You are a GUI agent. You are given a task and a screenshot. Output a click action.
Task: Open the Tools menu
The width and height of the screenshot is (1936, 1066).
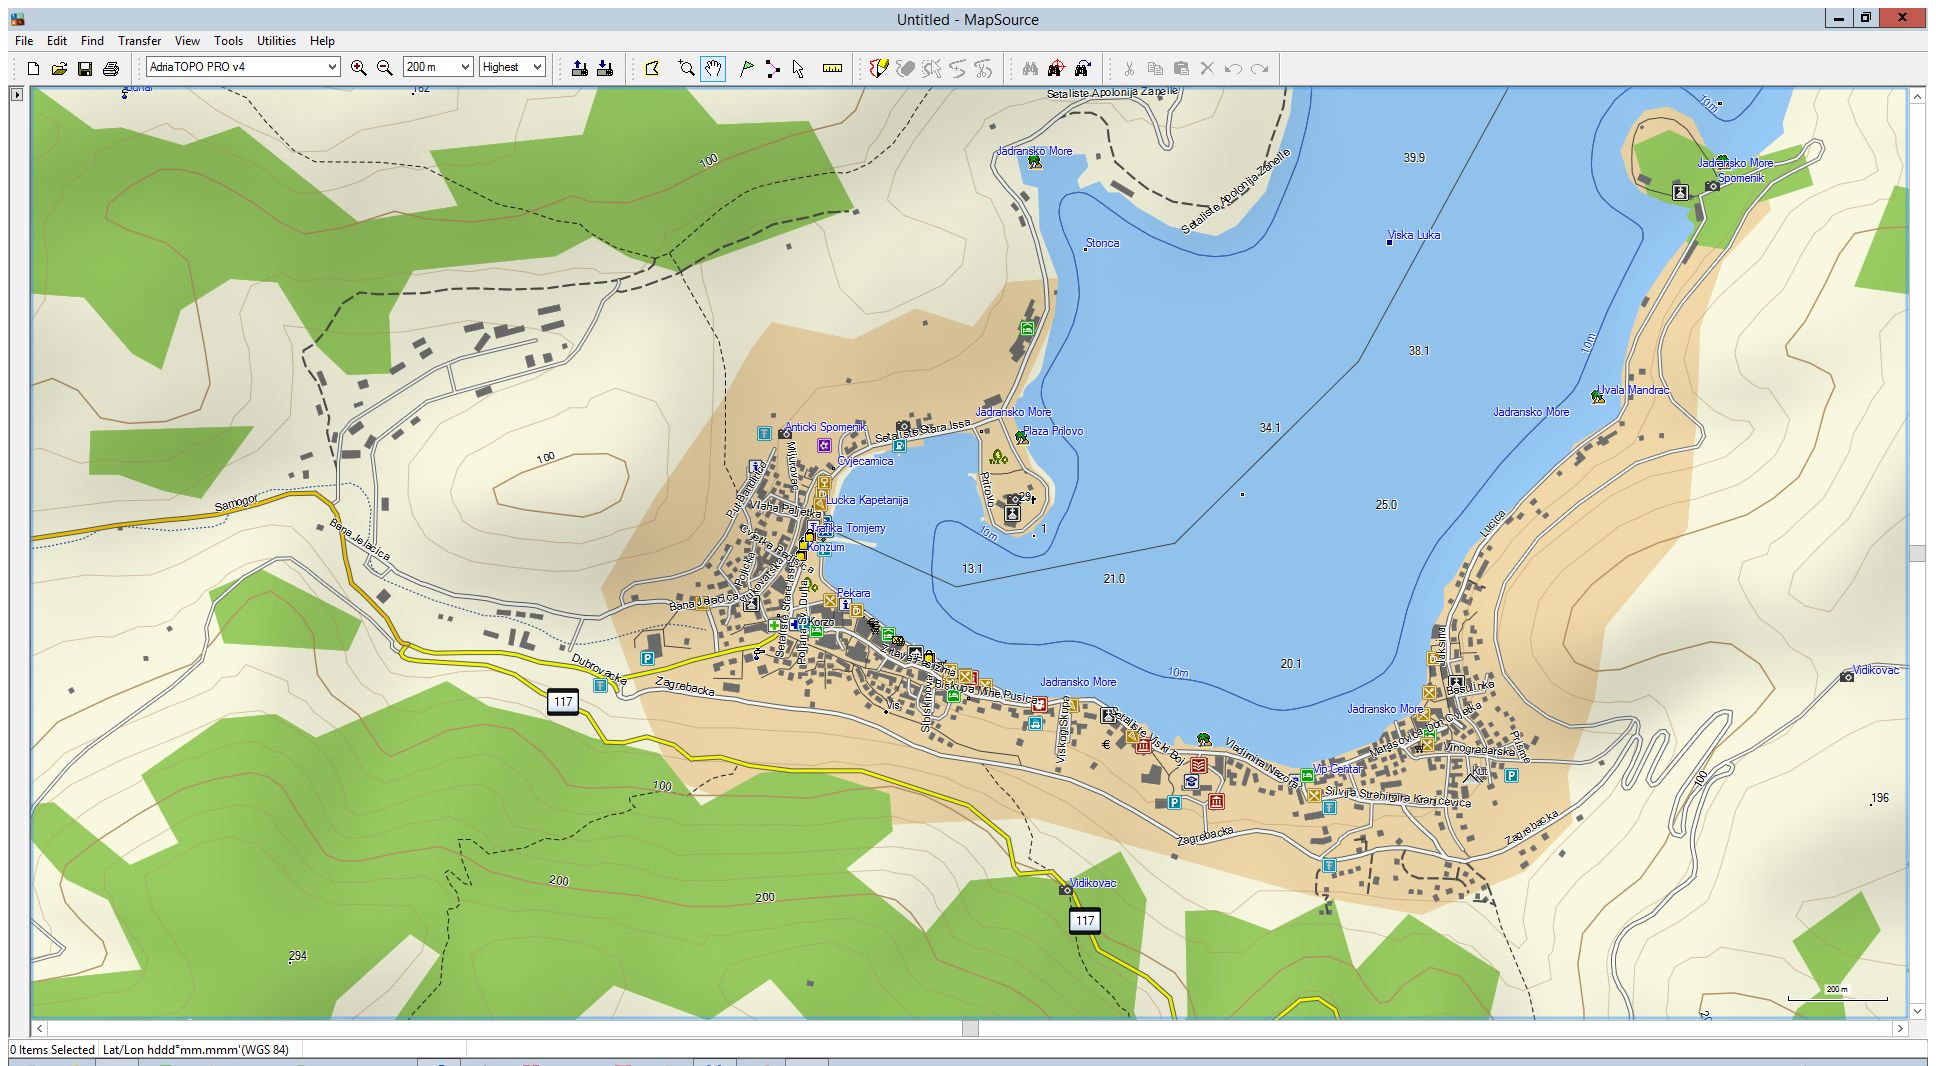click(228, 41)
